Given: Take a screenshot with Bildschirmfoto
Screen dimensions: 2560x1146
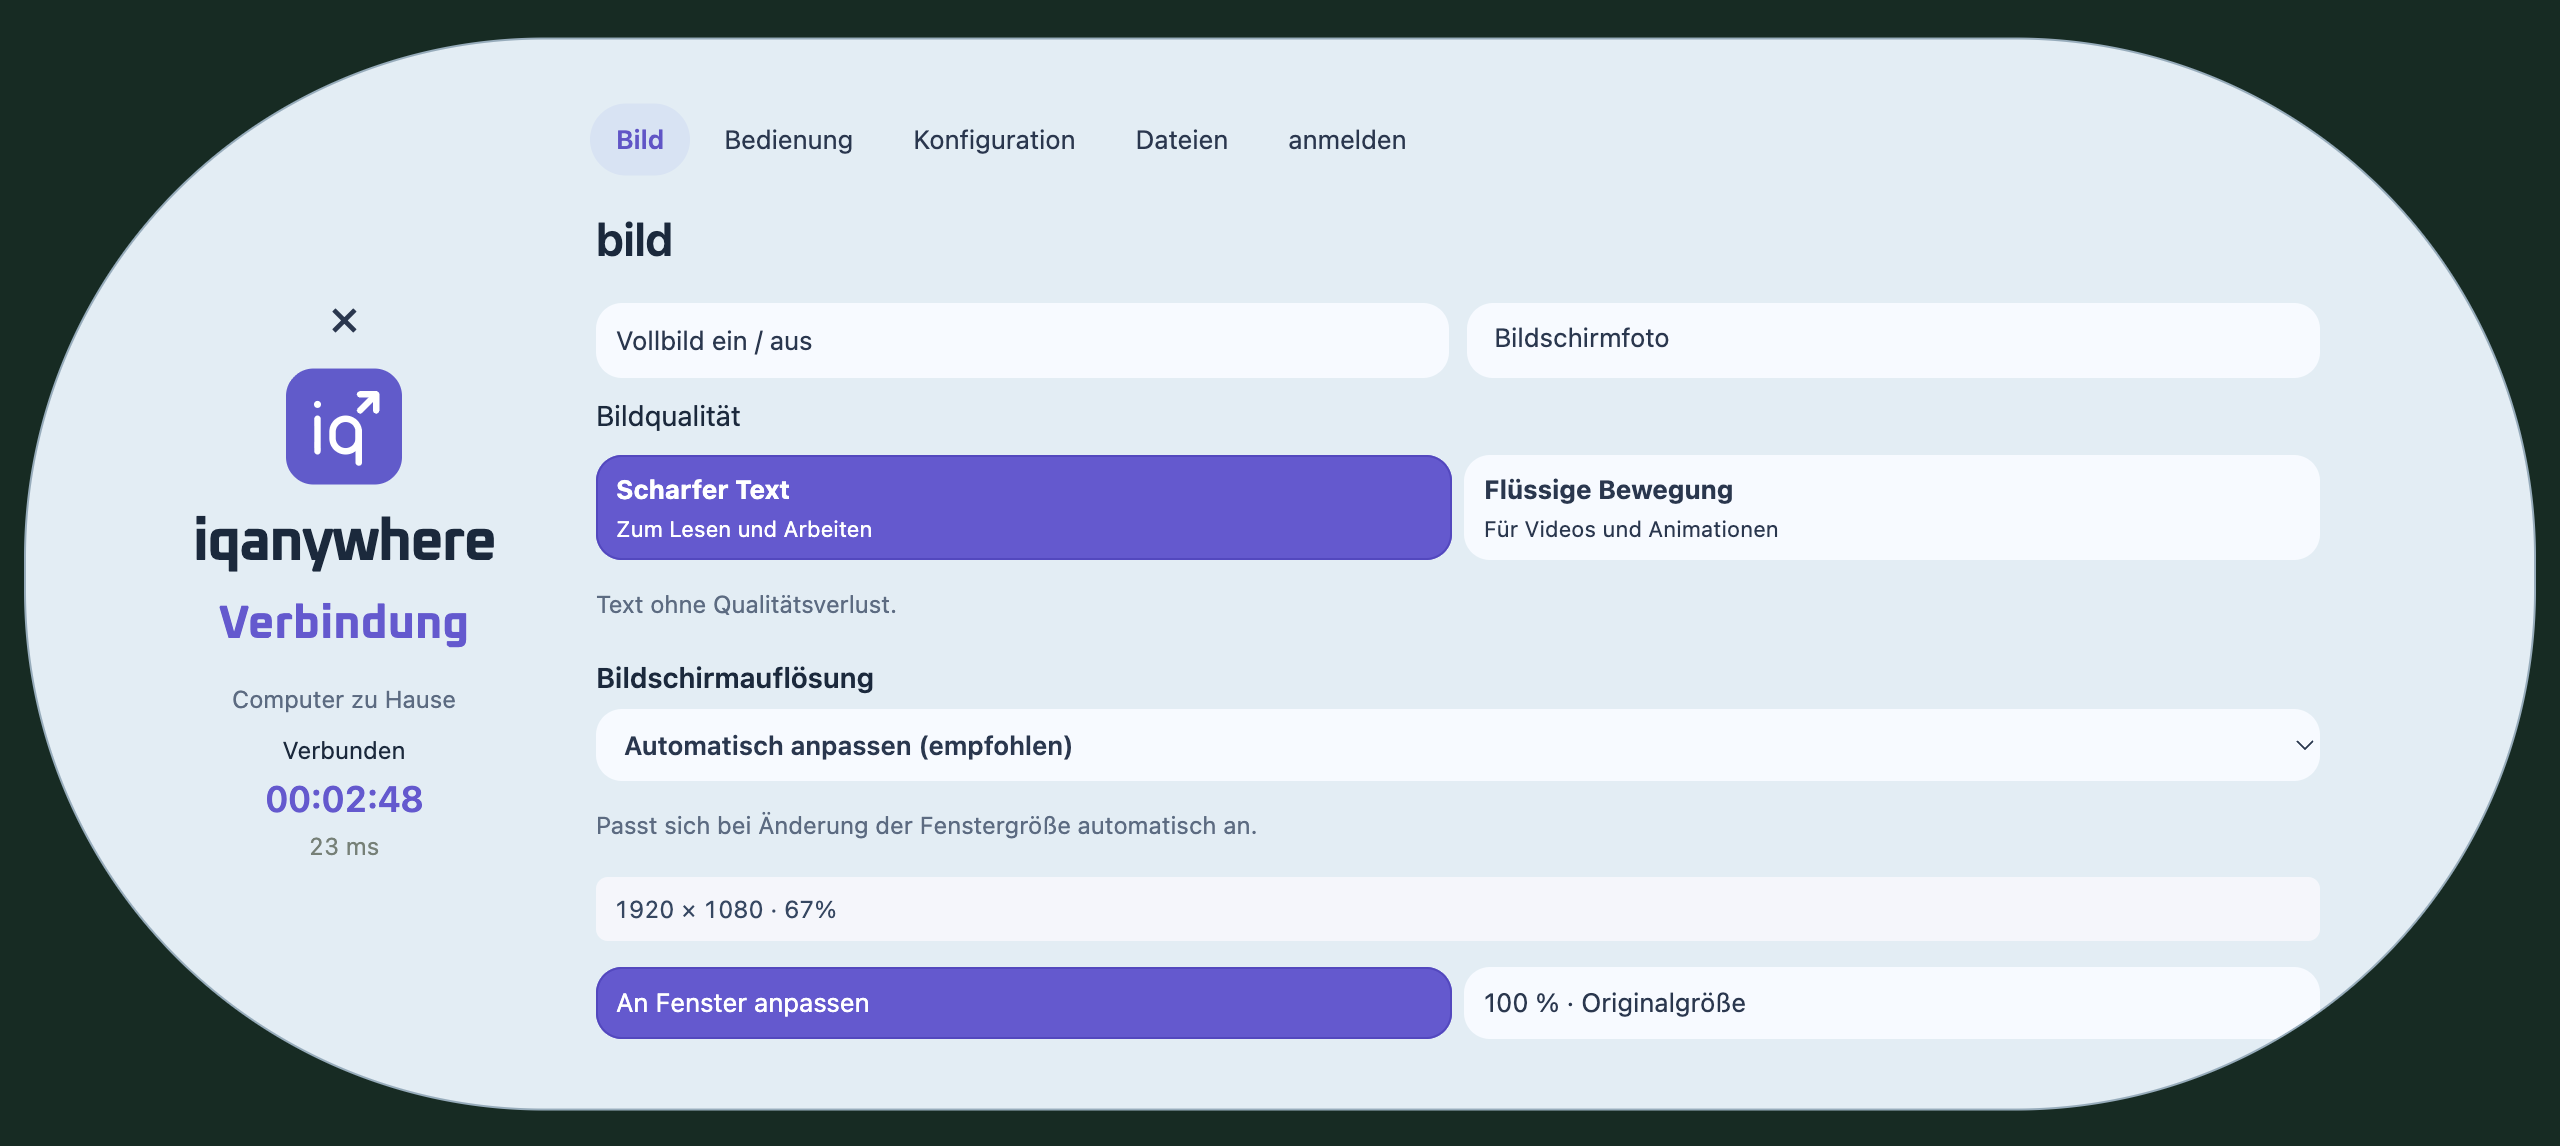Looking at the screenshot, I should coord(1893,341).
